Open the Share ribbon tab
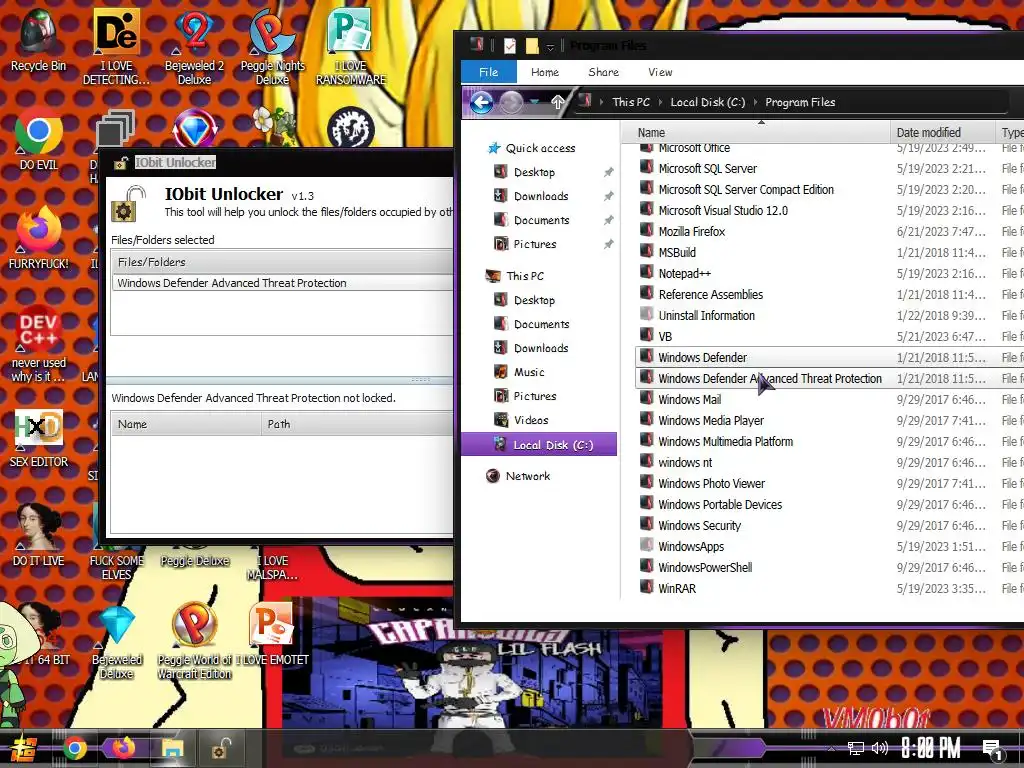The height and width of the screenshot is (768, 1024). pyautogui.click(x=603, y=72)
